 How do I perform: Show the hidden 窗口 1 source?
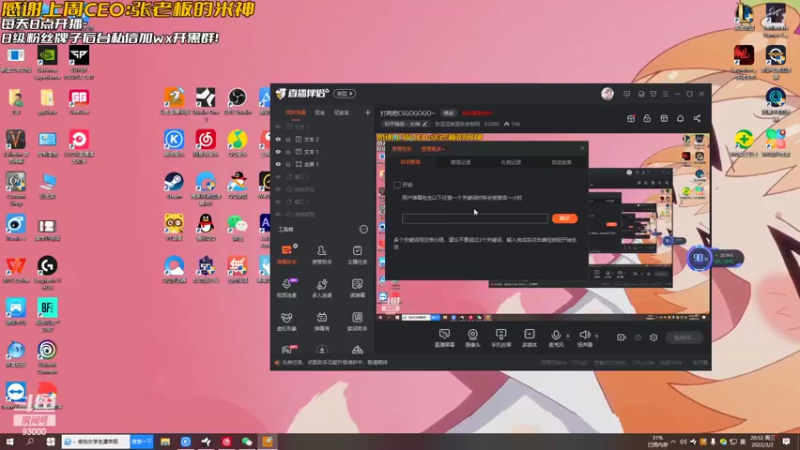tap(278, 202)
